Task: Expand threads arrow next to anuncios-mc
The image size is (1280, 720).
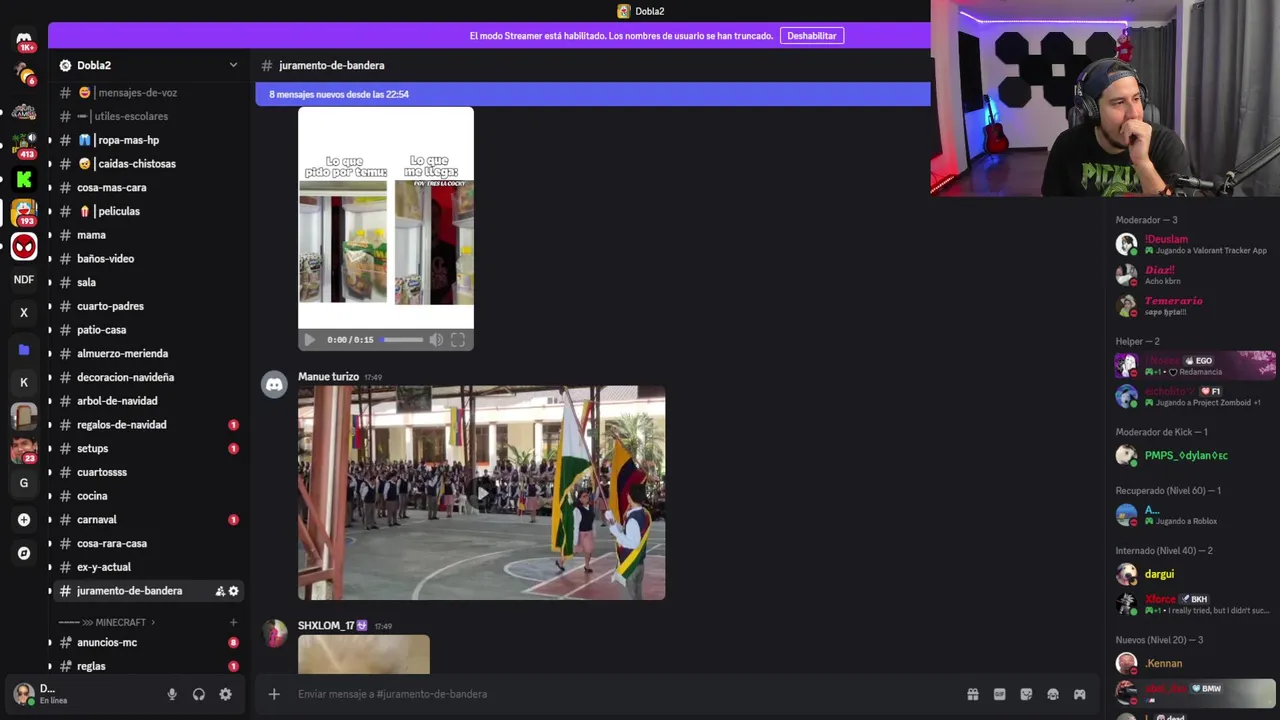Action: [x=50, y=643]
